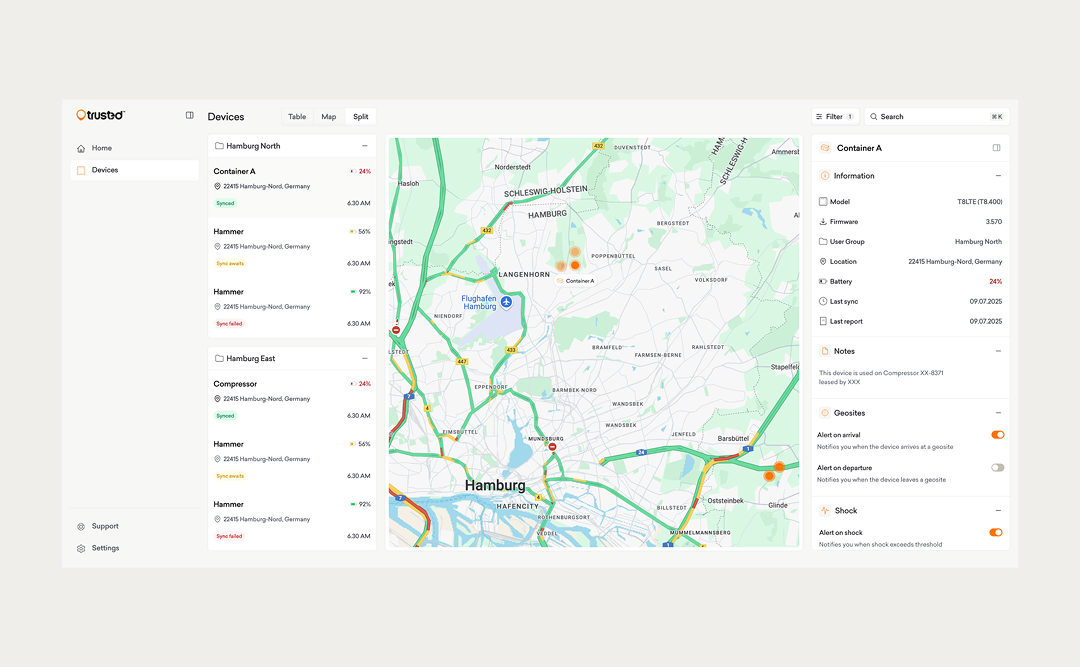Viewport: 1080px width, 667px height.
Task: Go to Home in the sidebar
Action: [x=134, y=148]
